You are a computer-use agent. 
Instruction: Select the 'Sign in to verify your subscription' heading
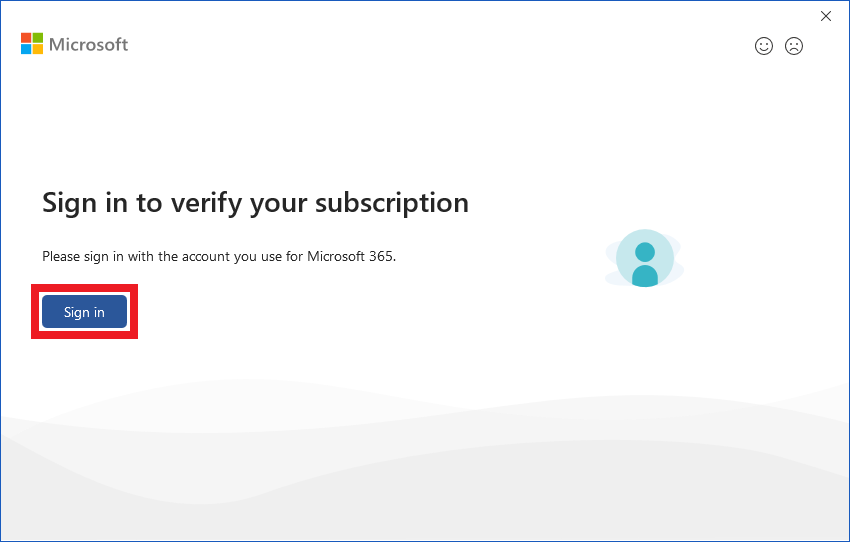pyautogui.click(x=255, y=204)
